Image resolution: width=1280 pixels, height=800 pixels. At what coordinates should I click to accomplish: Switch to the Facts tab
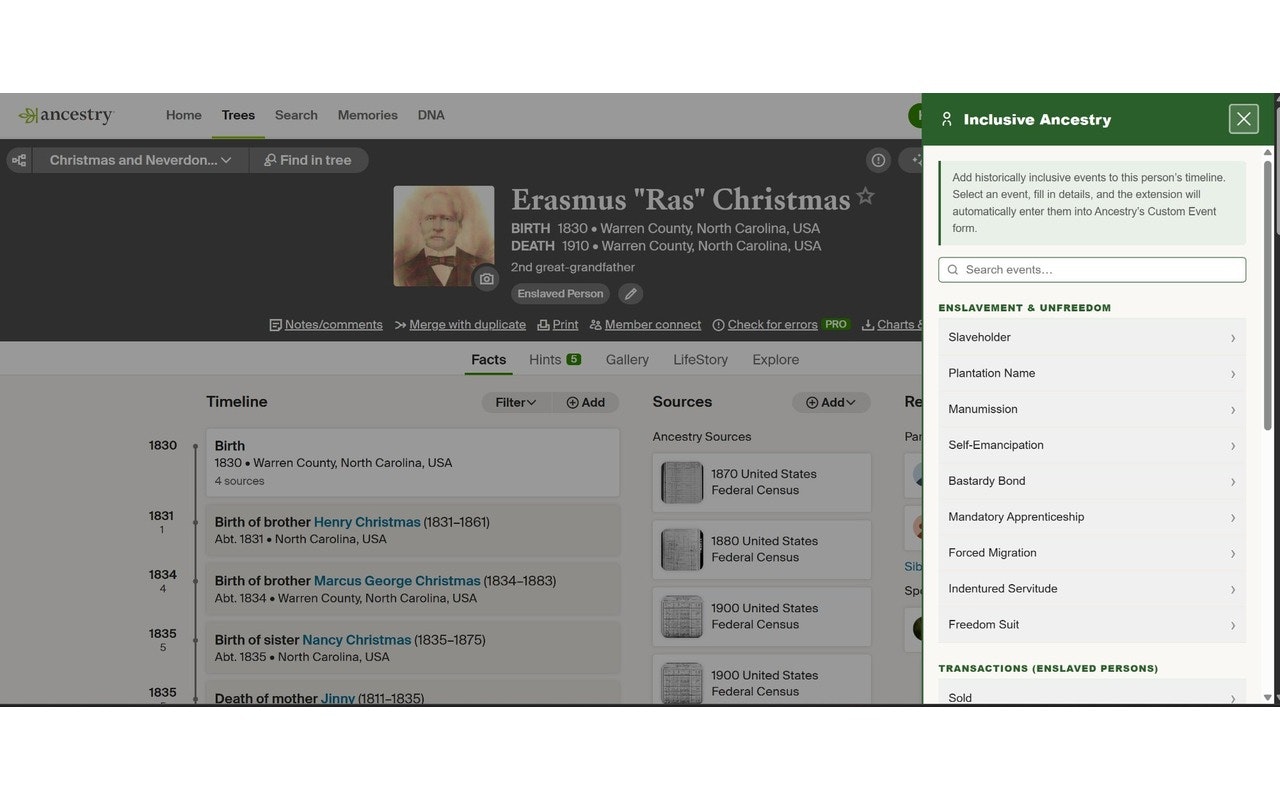click(489, 360)
